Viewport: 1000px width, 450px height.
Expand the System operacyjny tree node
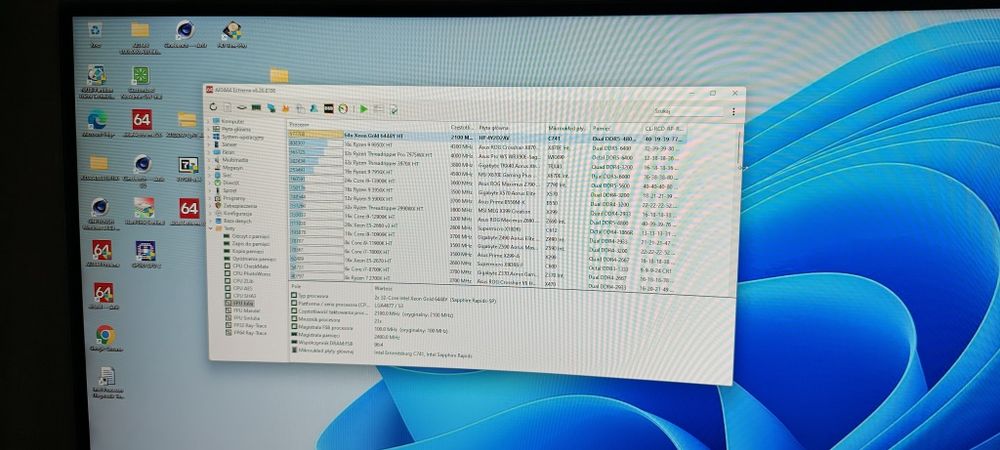(209, 136)
